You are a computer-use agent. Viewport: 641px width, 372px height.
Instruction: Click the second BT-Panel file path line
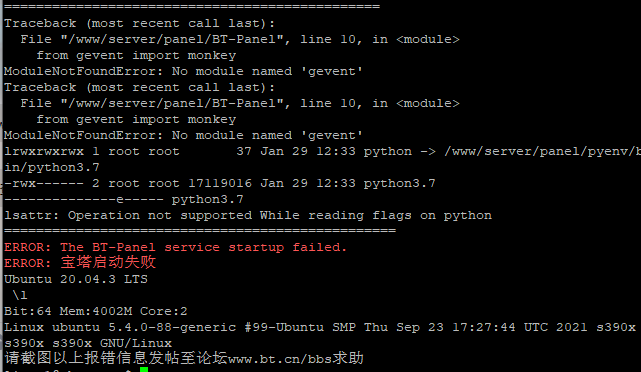click(x=240, y=103)
